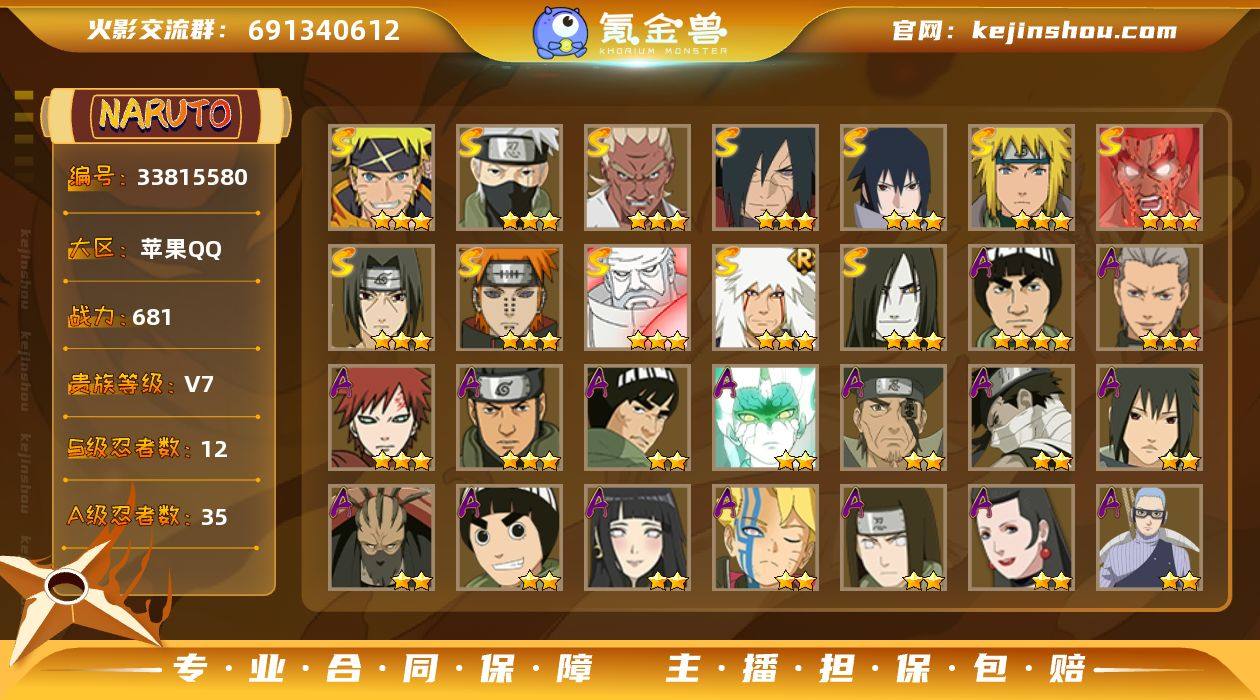Click the bandaged-face Zabuza portrait
Screen dimensions: 1260x700
coord(1022,418)
